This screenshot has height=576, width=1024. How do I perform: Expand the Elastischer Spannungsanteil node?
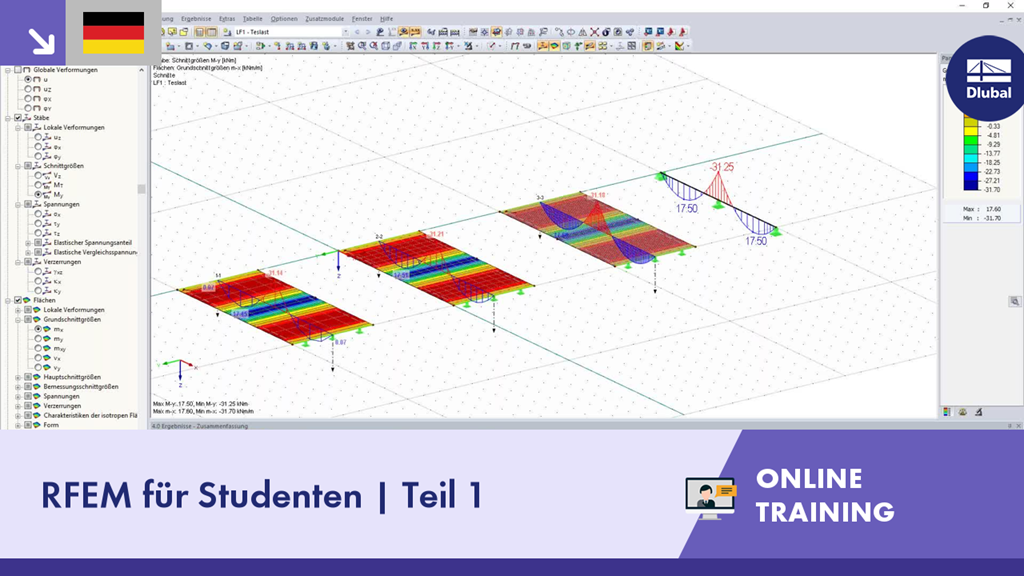tap(28, 243)
